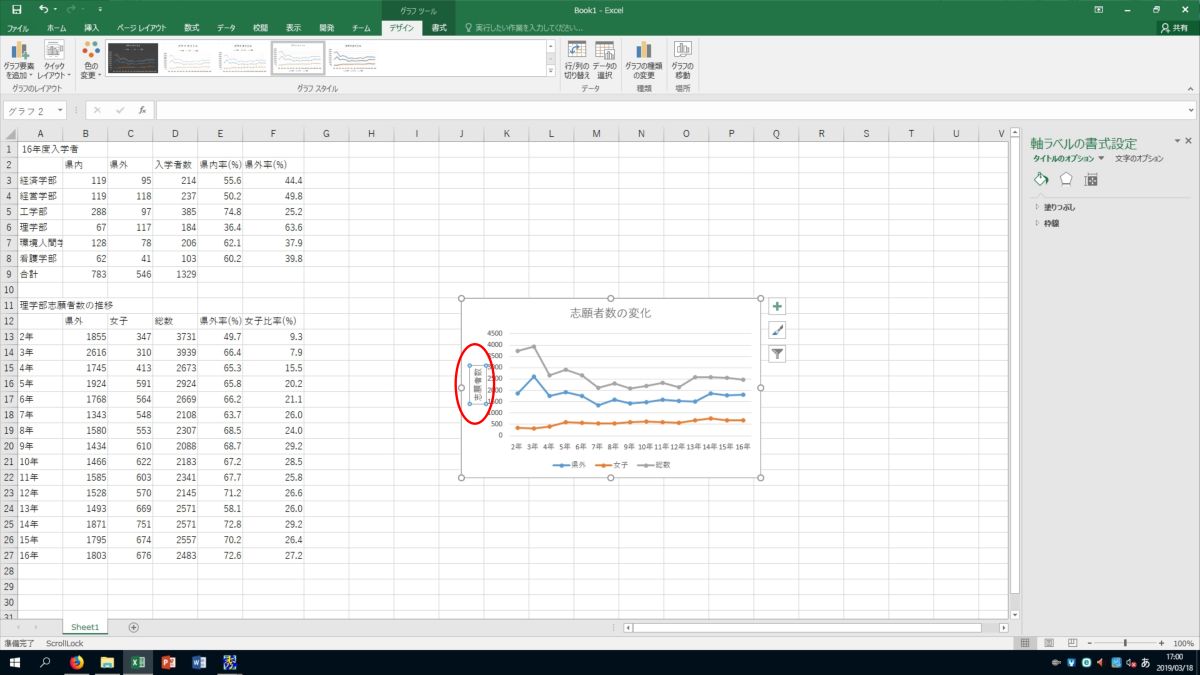Open Title Options (タイトルのオプション) dropdown arrow
This screenshot has height=675, width=1200.
pos(1101,158)
